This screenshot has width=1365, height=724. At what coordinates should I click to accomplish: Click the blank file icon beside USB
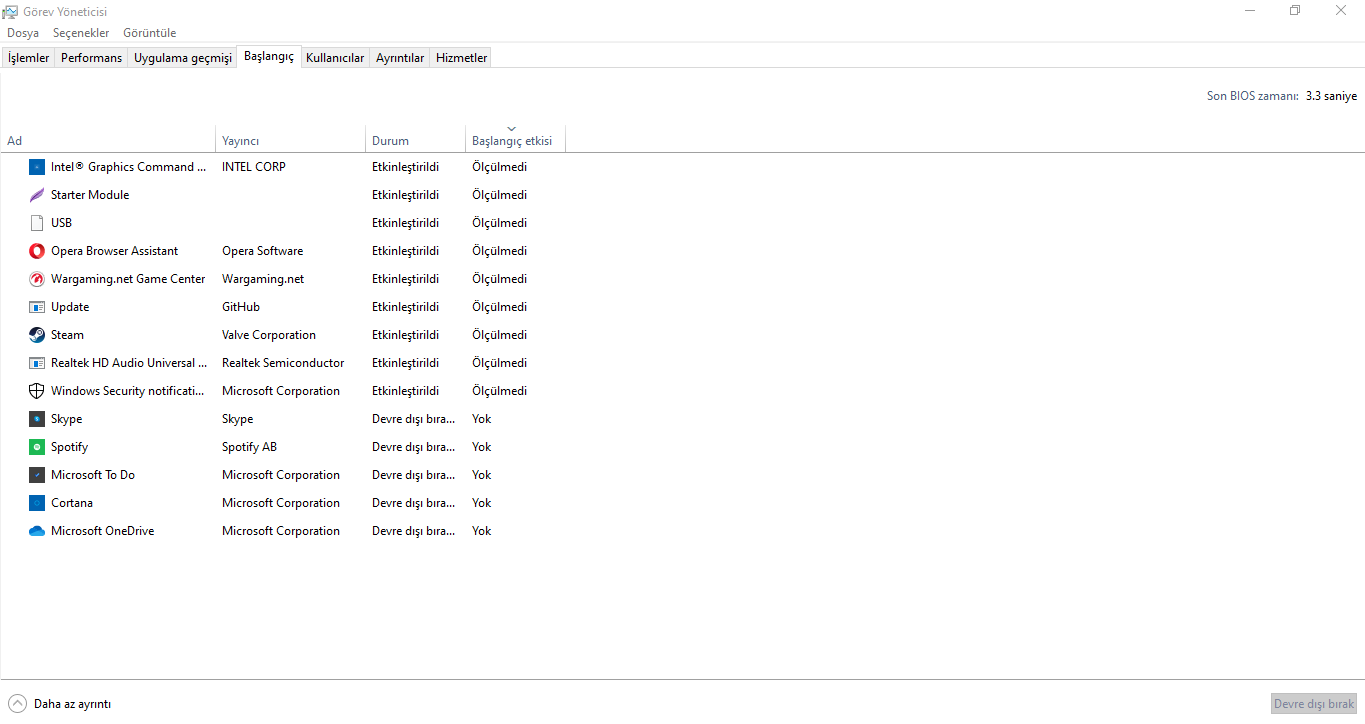tap(37, 223)
